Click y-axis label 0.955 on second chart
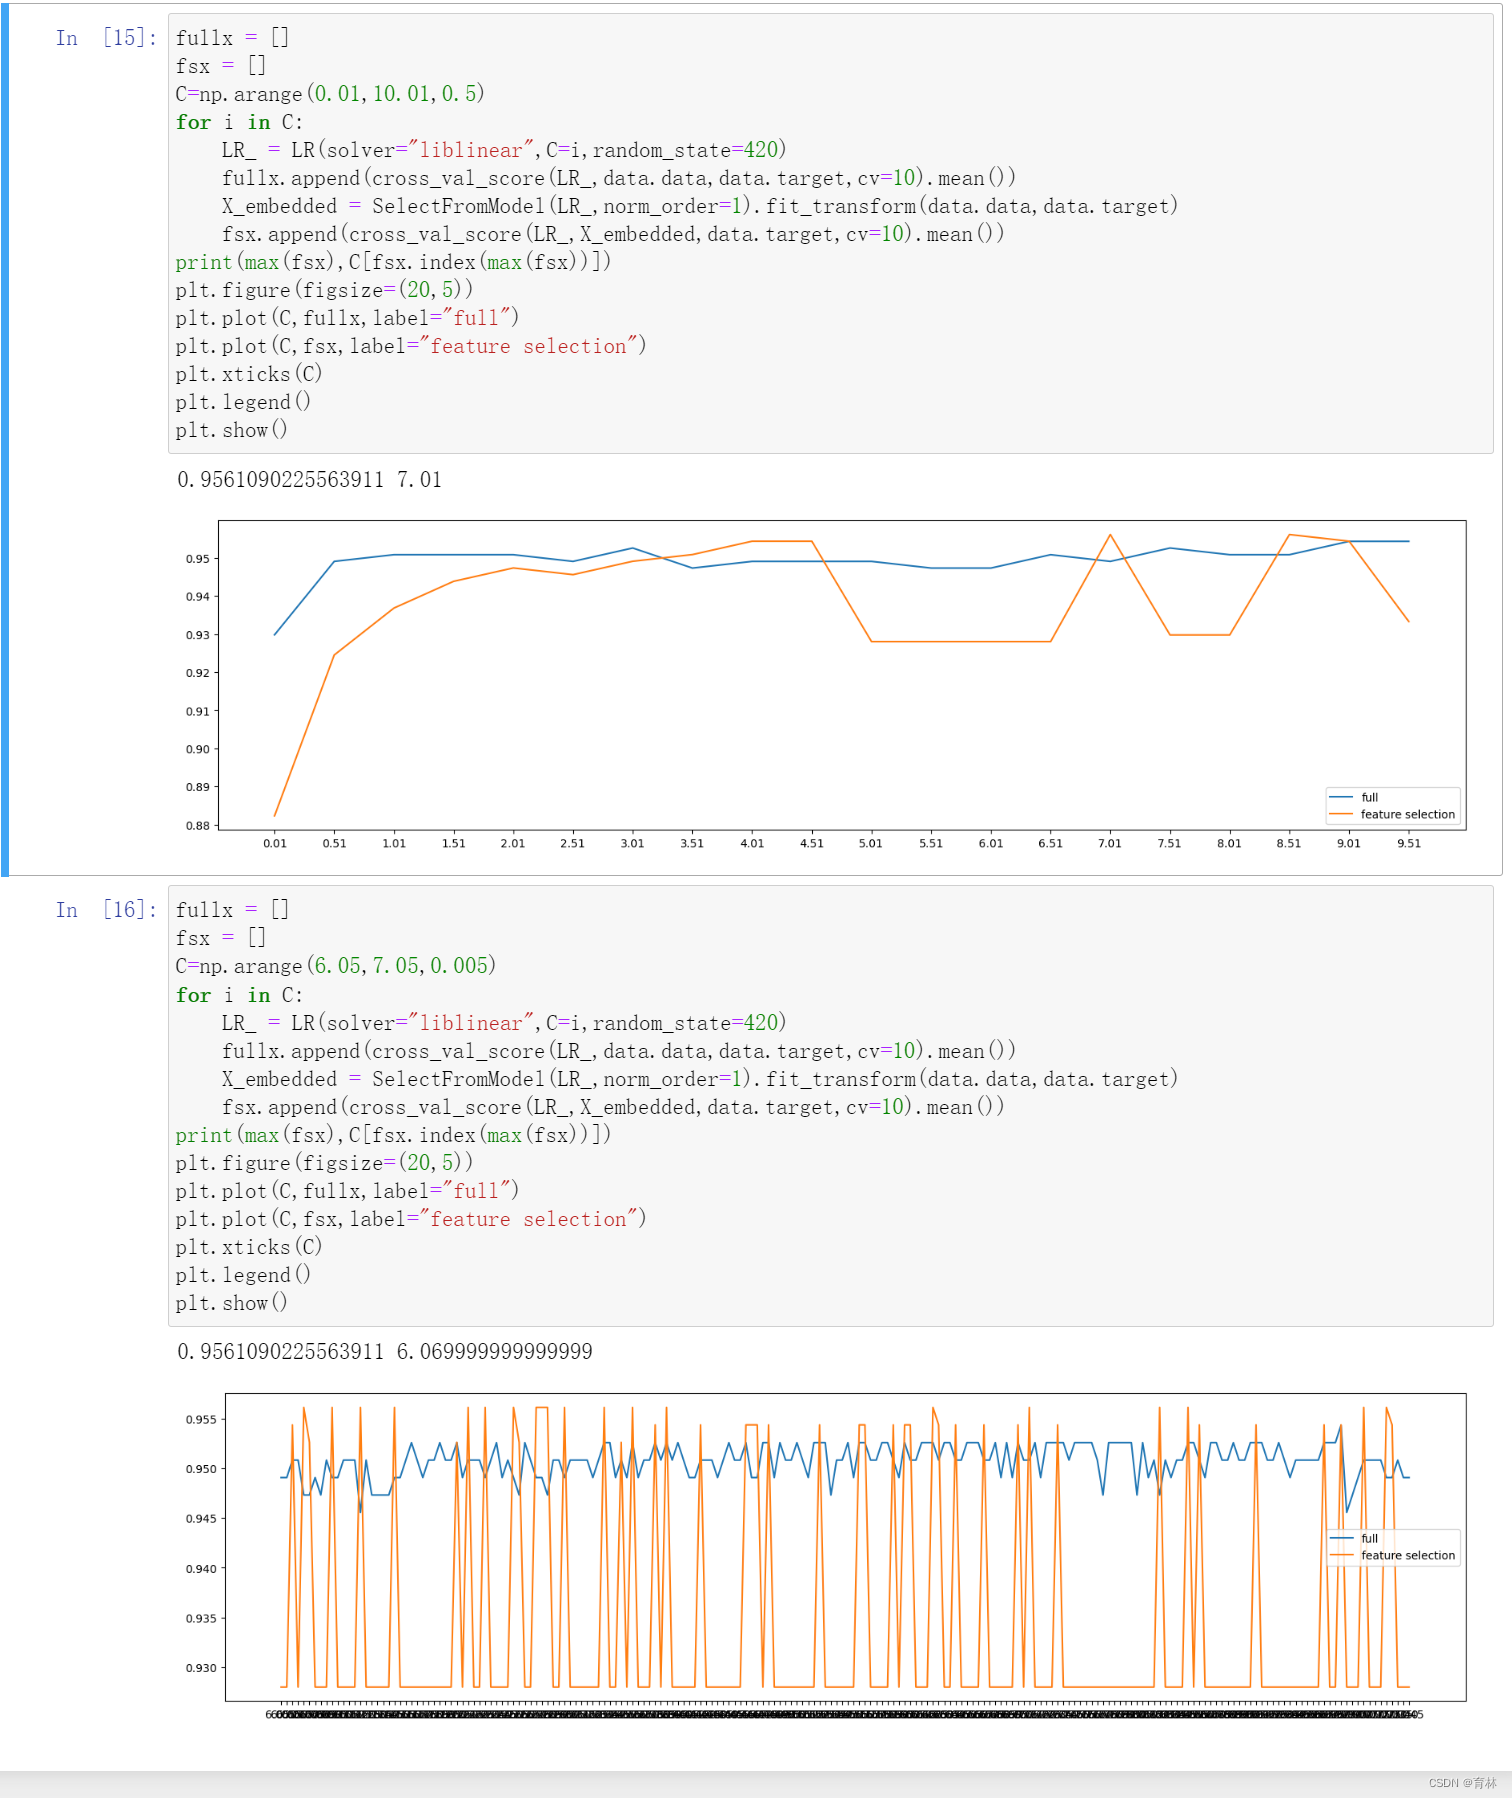Screen dimensions: 1512x1798 [200, 1420]
